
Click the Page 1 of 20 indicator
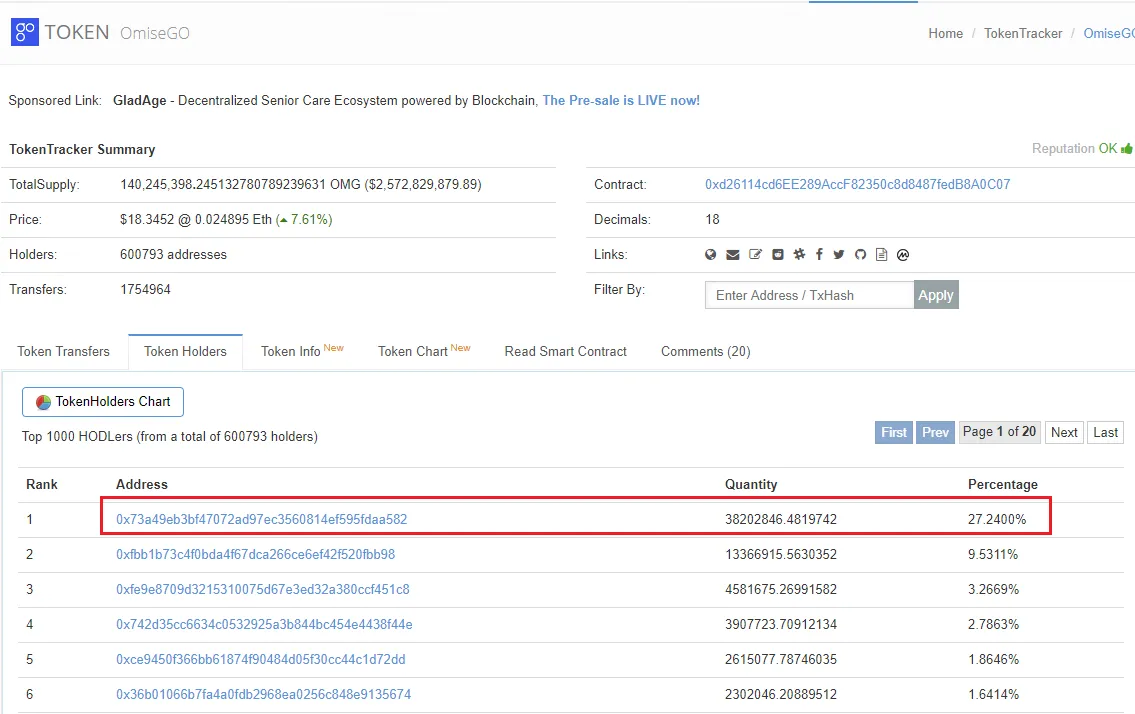pos(1000,432)
